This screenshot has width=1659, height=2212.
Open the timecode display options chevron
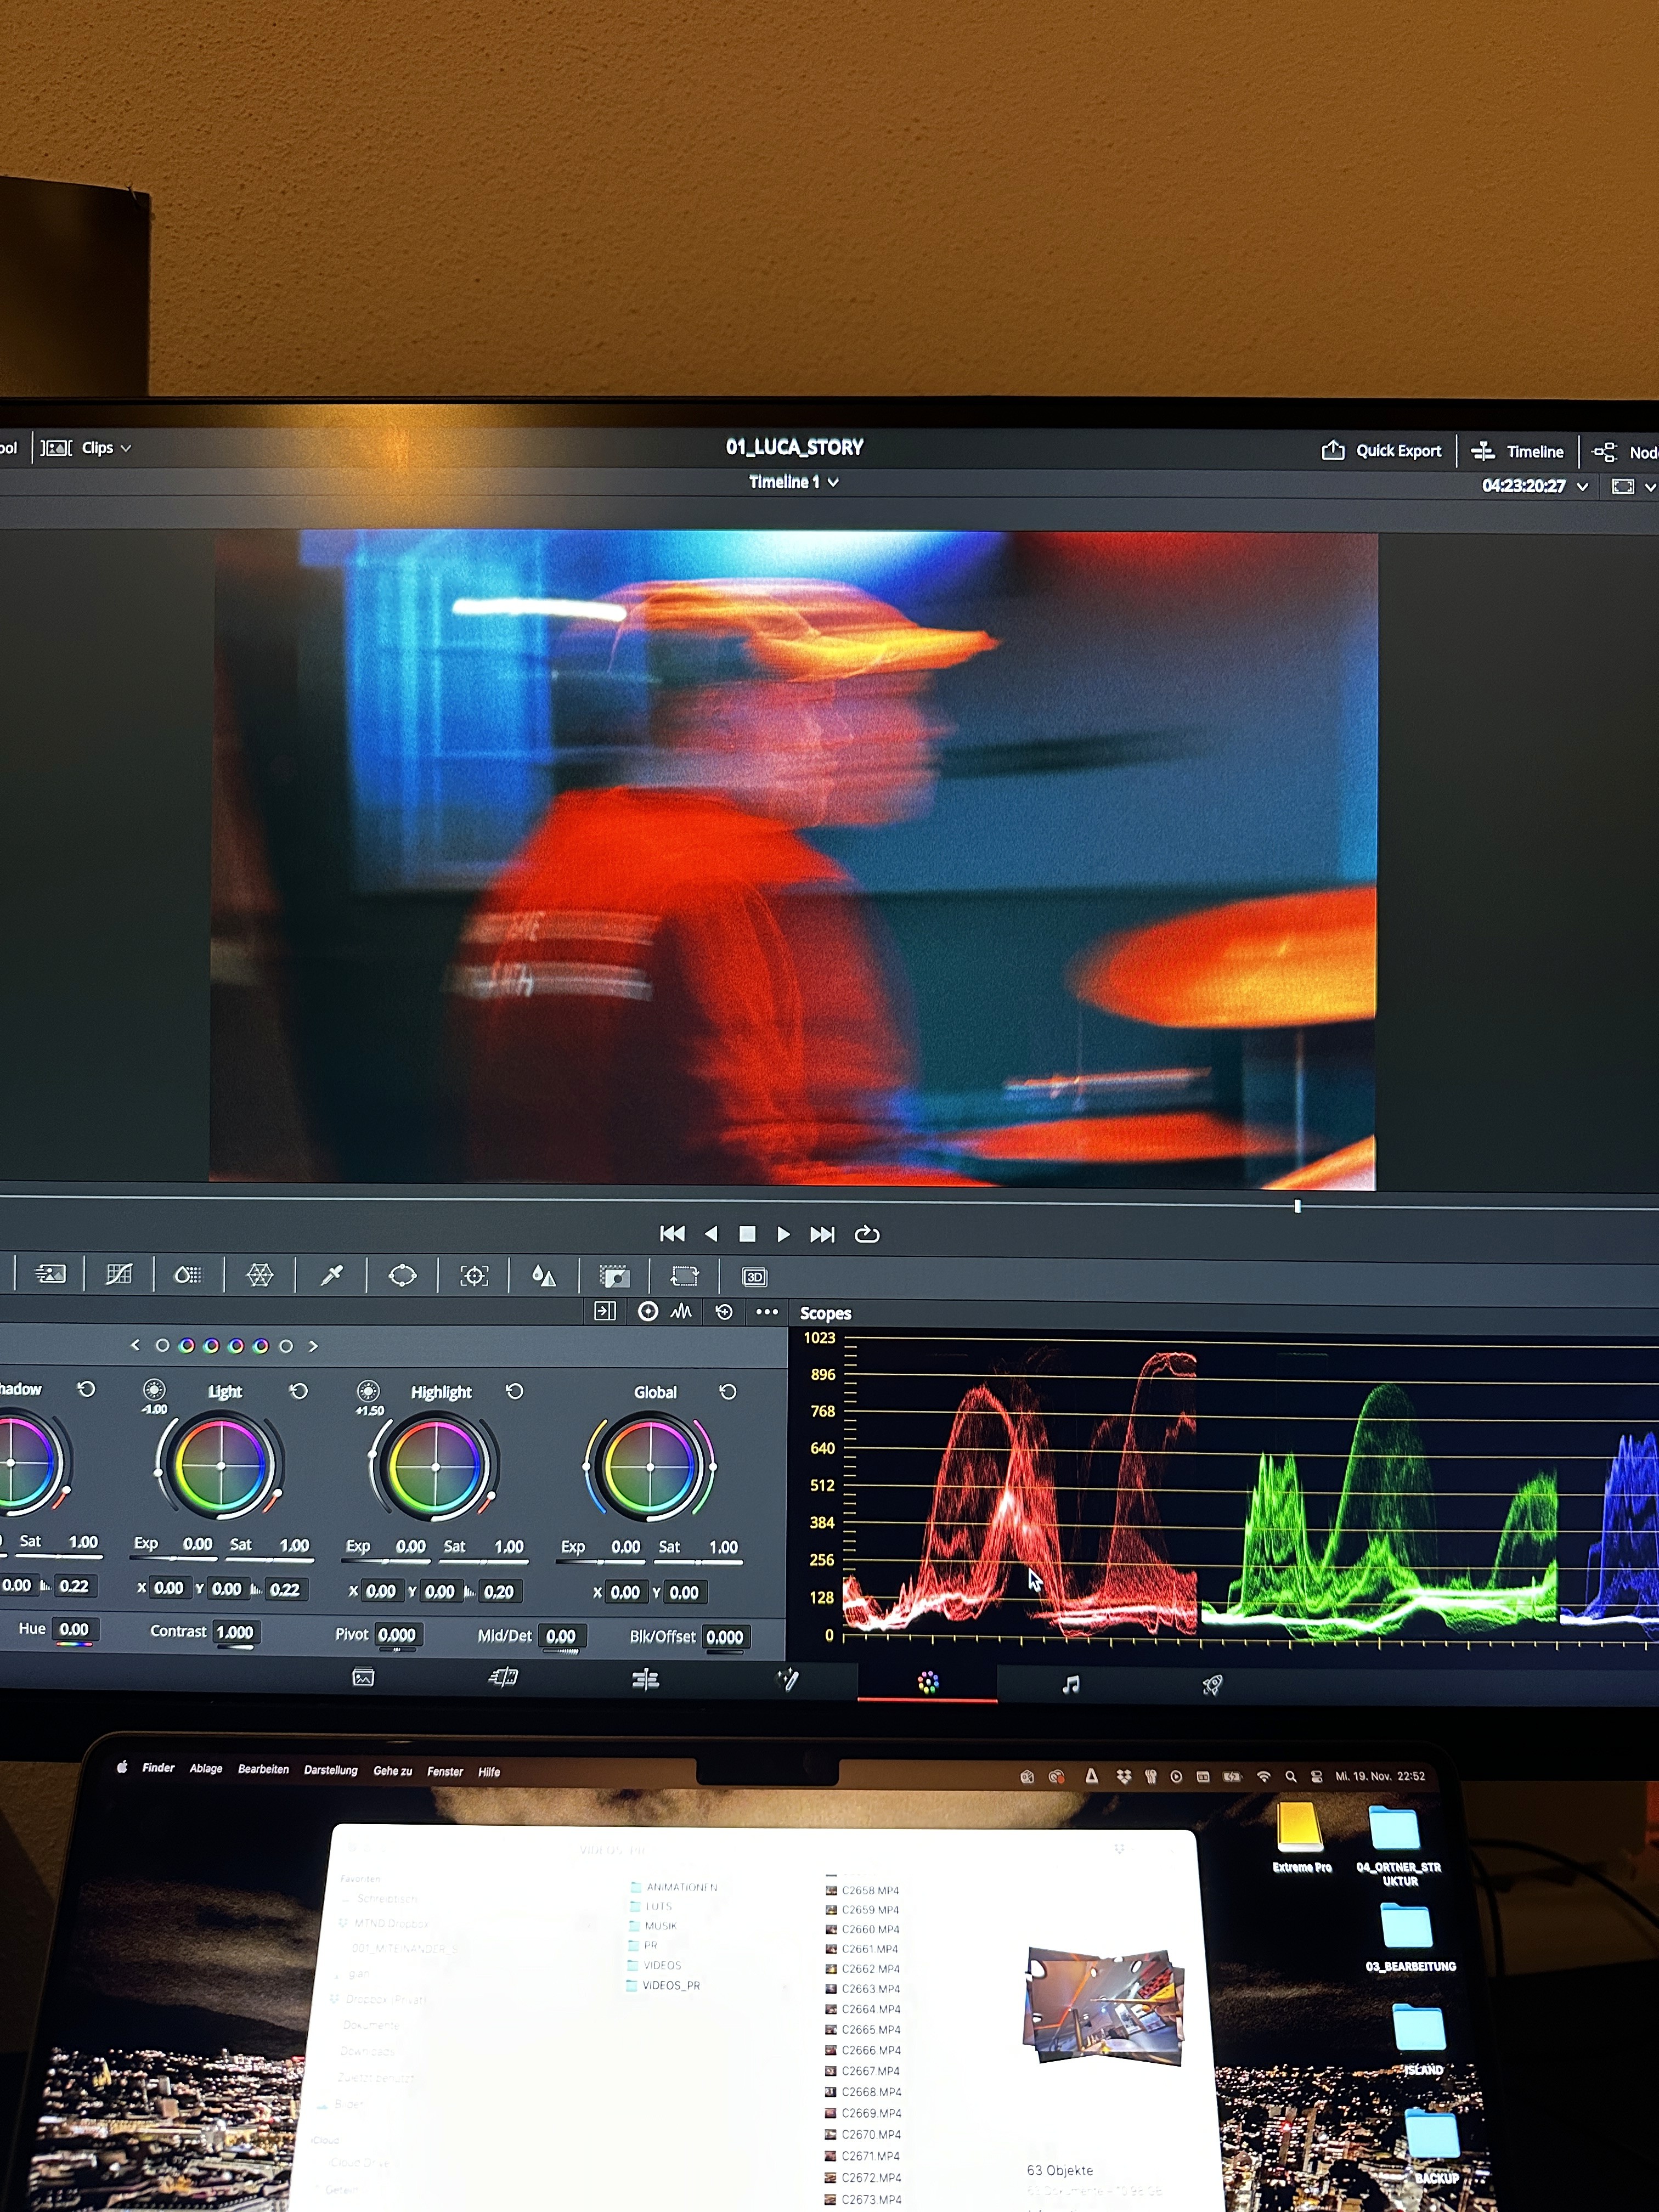point(1582,487)
